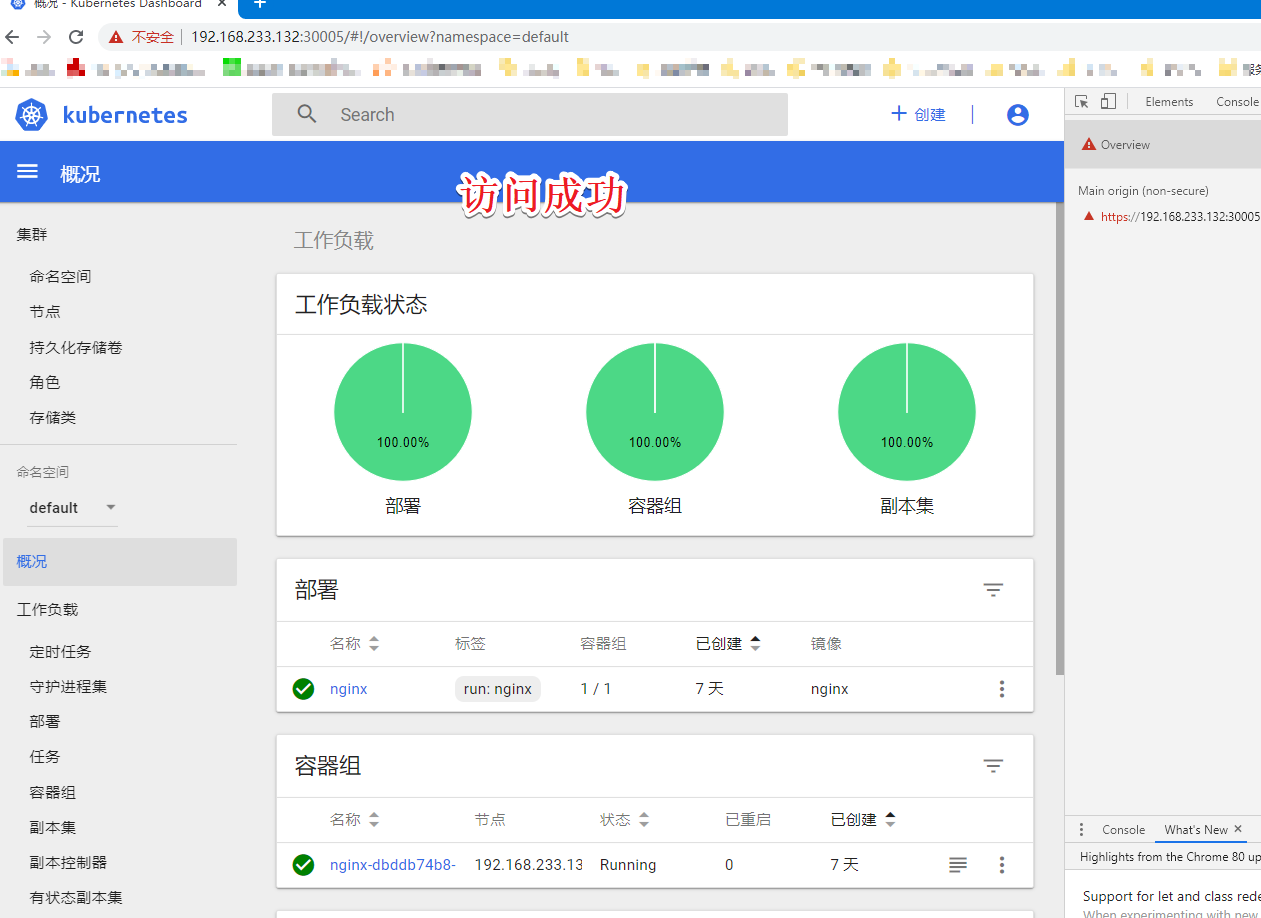Viewport: 1261px width, 918px height.
Task: Click the 创建 button
Action: [x=918, y=115]
